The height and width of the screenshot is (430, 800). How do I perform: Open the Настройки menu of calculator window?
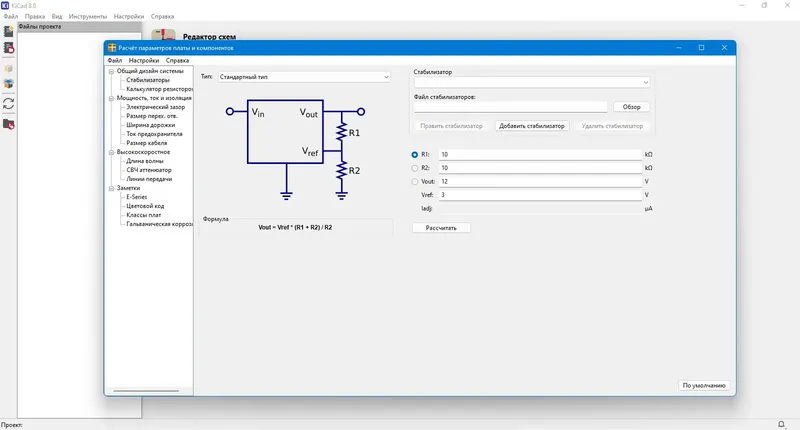(144, 60)
